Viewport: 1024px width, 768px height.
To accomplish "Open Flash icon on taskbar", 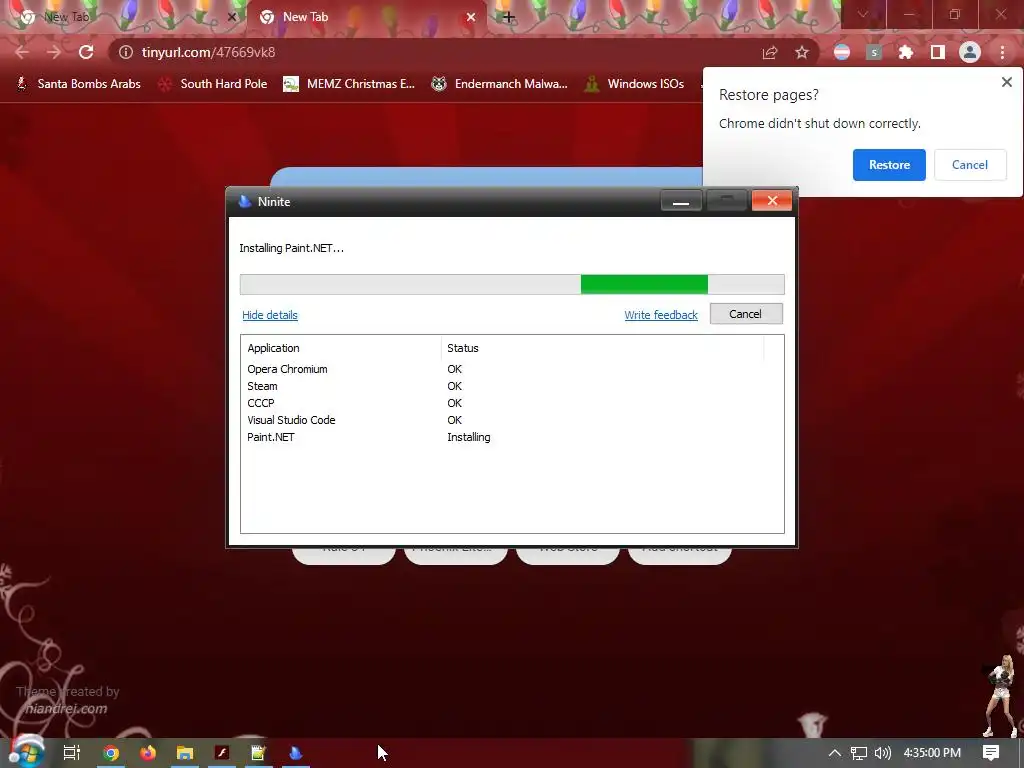I will coord(222,753).
